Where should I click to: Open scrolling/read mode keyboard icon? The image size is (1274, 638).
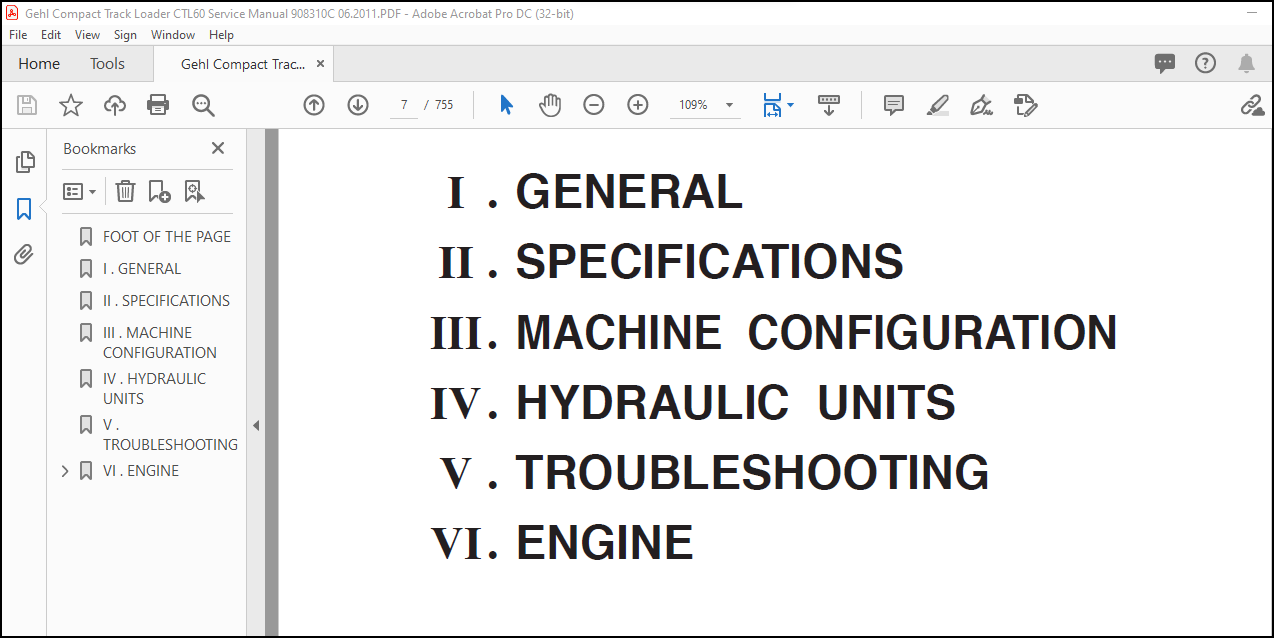[829, 105]
